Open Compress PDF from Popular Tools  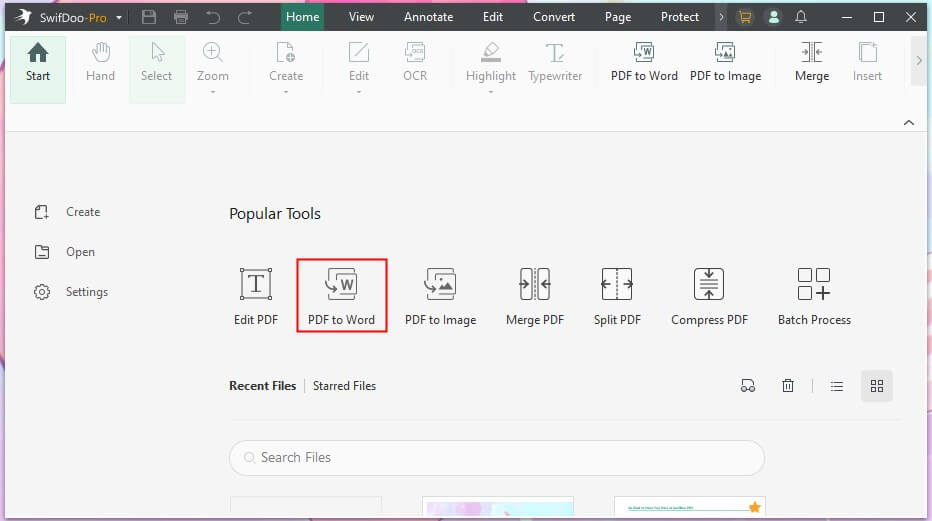(x=709, y=296)
